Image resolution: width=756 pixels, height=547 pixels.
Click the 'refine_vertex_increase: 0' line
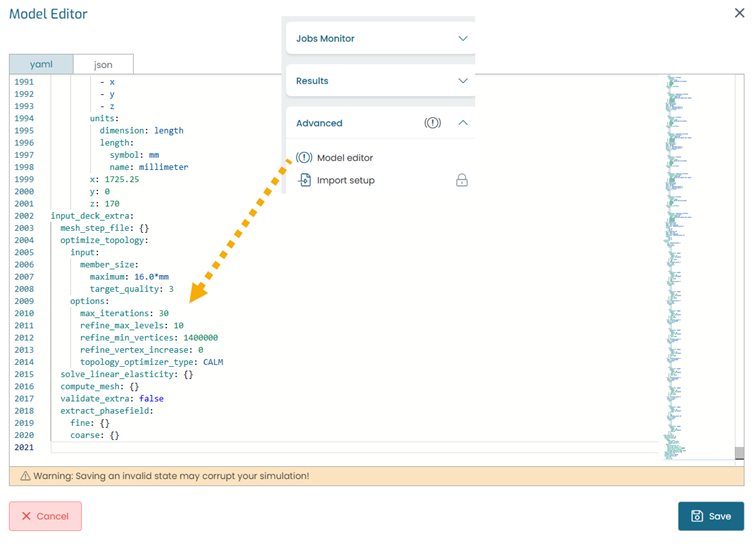click(142, 350)
